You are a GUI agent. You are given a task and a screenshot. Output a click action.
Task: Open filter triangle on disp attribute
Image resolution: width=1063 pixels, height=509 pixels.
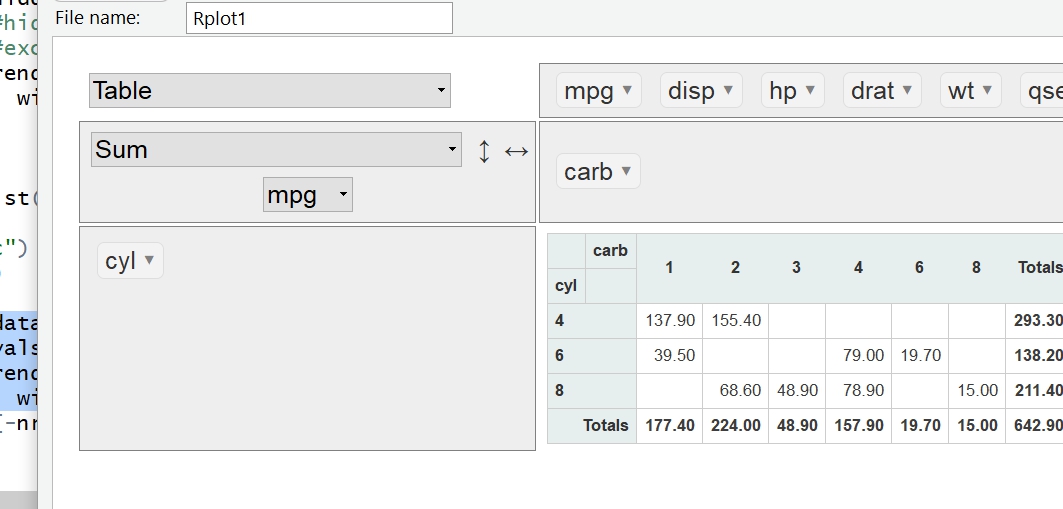(x=729, y=90)
